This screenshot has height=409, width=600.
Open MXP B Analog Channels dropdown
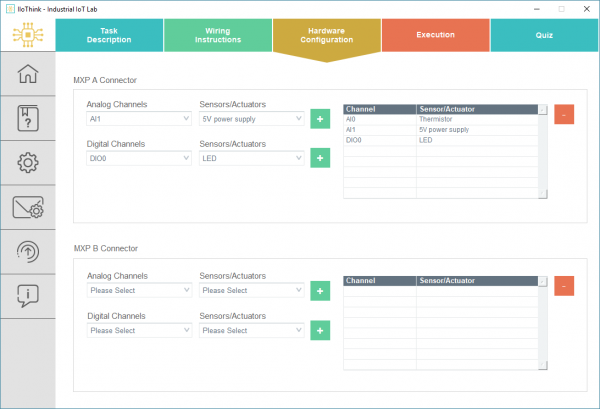click(x=139, y=291)
